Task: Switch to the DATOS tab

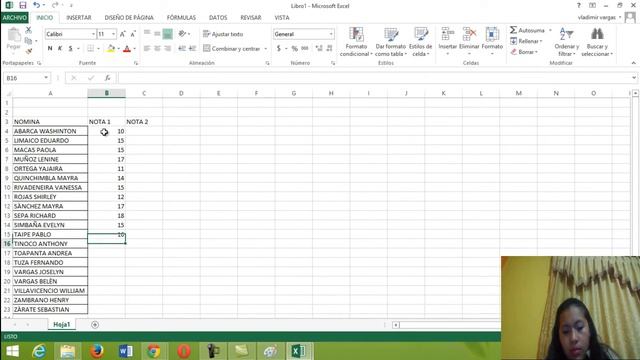Action: (x=218, y=18)
